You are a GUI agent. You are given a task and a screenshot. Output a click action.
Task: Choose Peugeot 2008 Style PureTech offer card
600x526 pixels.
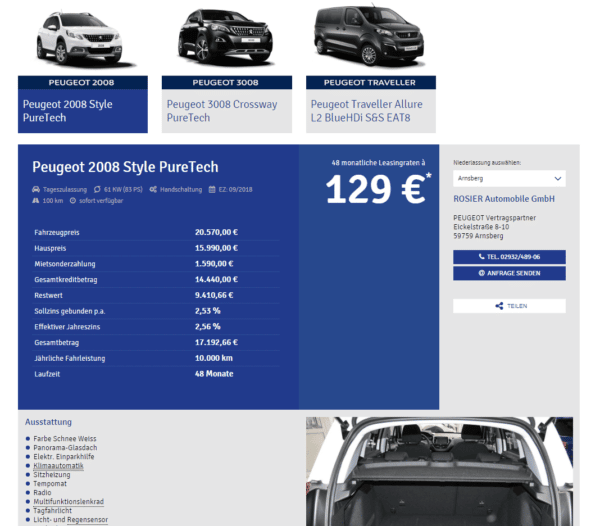coord(83,111)
